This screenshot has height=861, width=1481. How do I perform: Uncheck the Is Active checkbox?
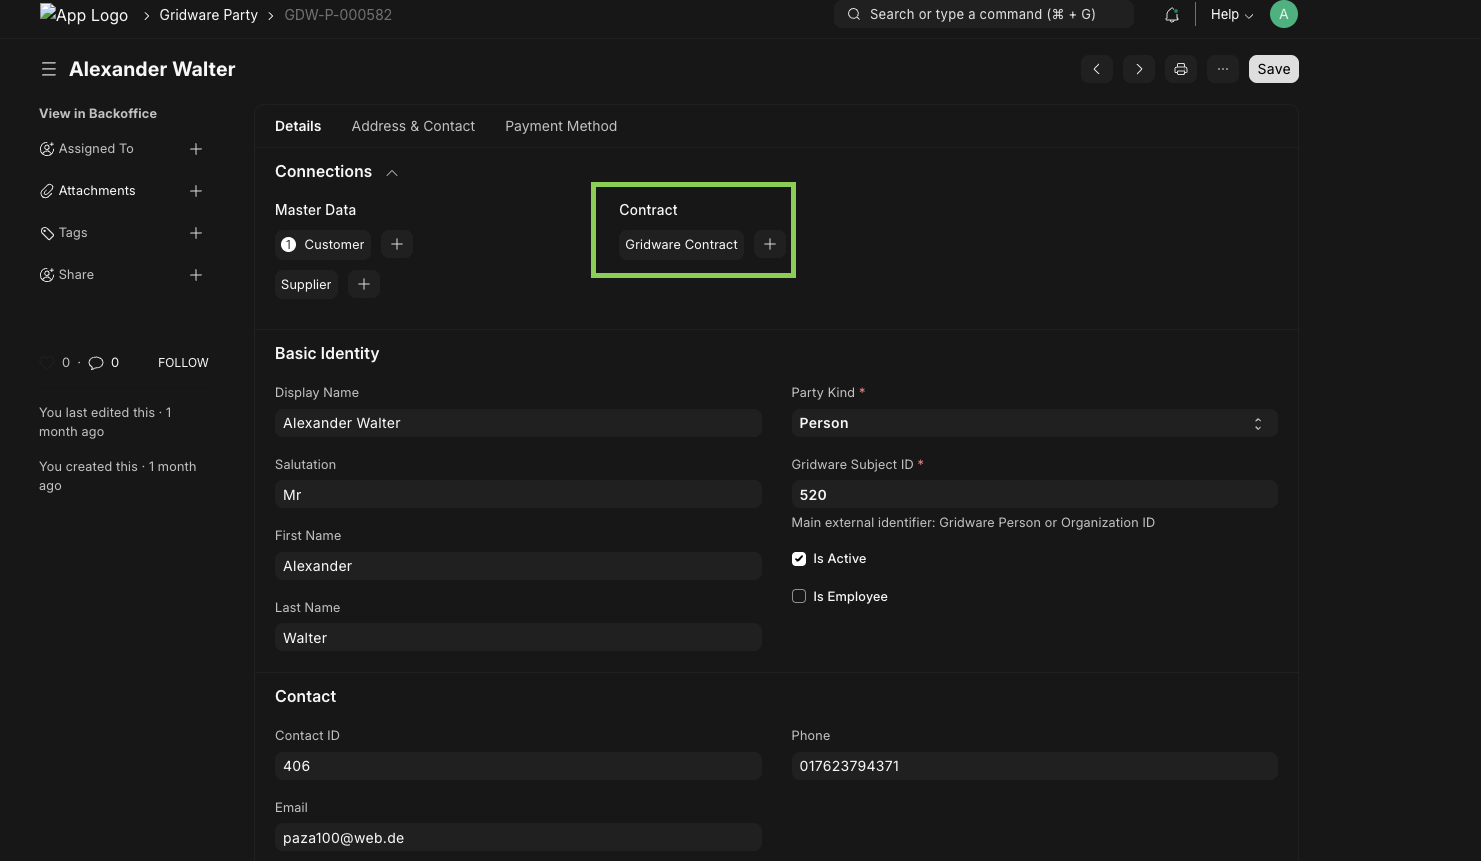tap(799, 559)
